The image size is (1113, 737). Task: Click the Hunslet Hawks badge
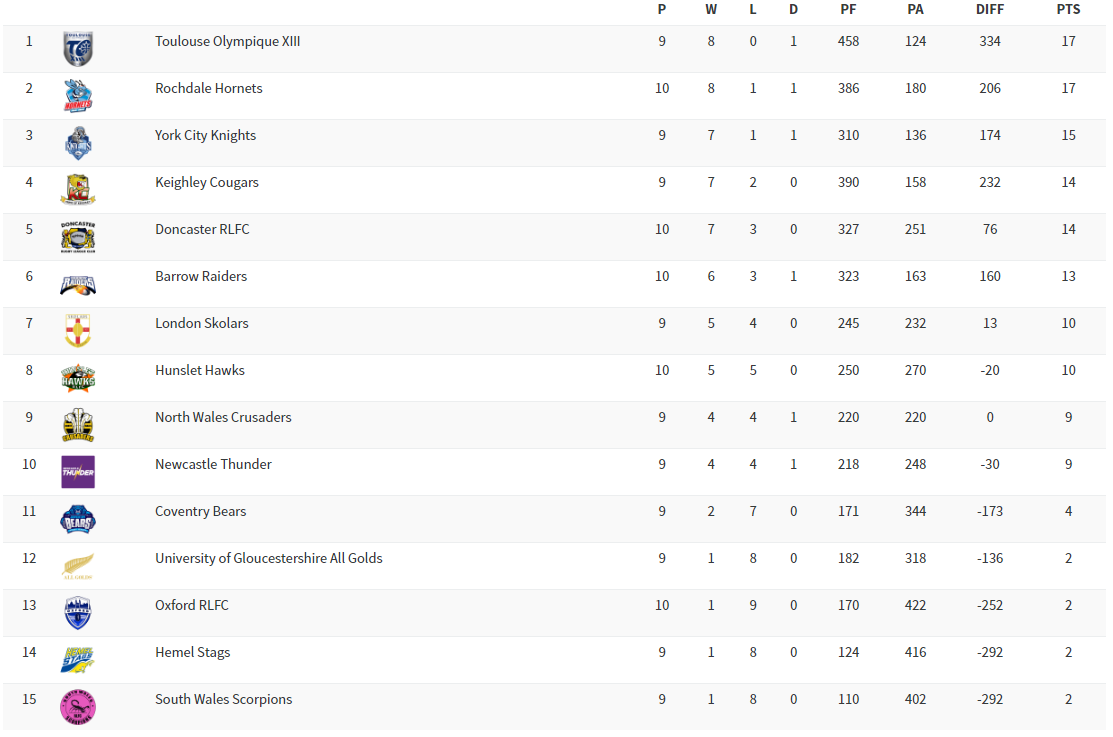click(x=77, y=377)
